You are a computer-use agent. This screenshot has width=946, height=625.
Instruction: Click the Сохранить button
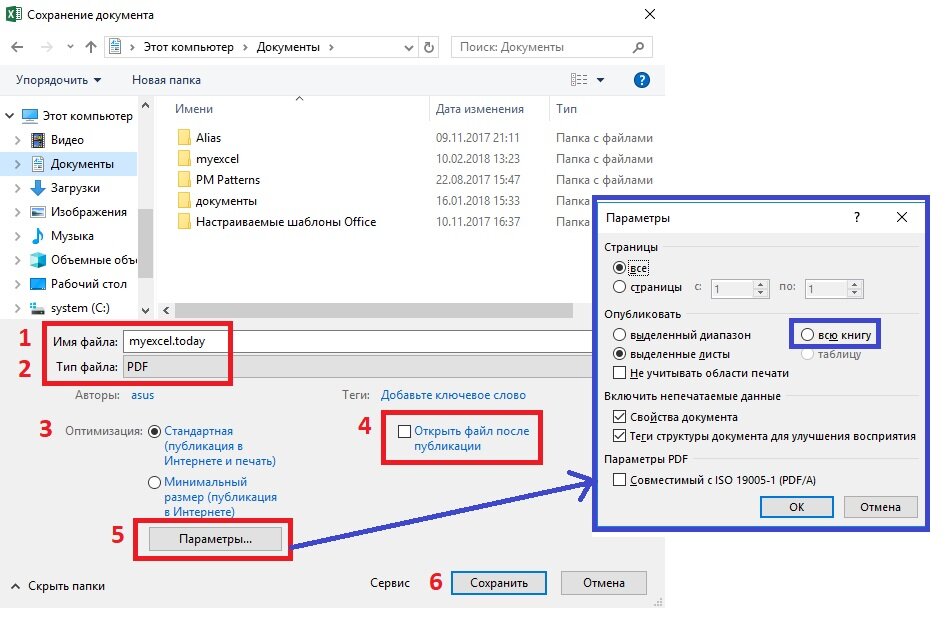point(499,583)
